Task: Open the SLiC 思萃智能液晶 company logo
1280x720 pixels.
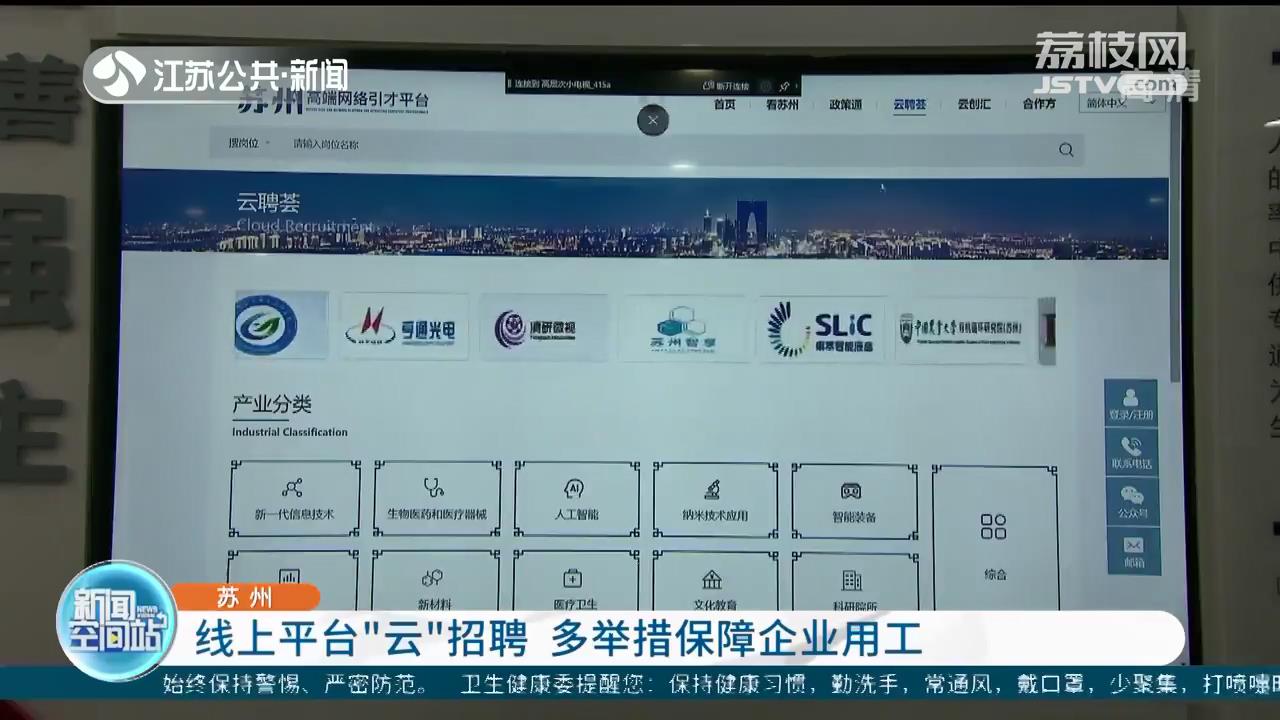Action: 821,329
